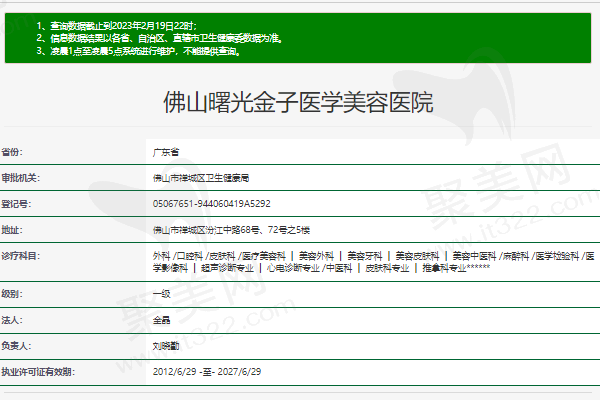Click the 法人 label
The height and width of the screenshot is (400, 600).
point(12,320)
